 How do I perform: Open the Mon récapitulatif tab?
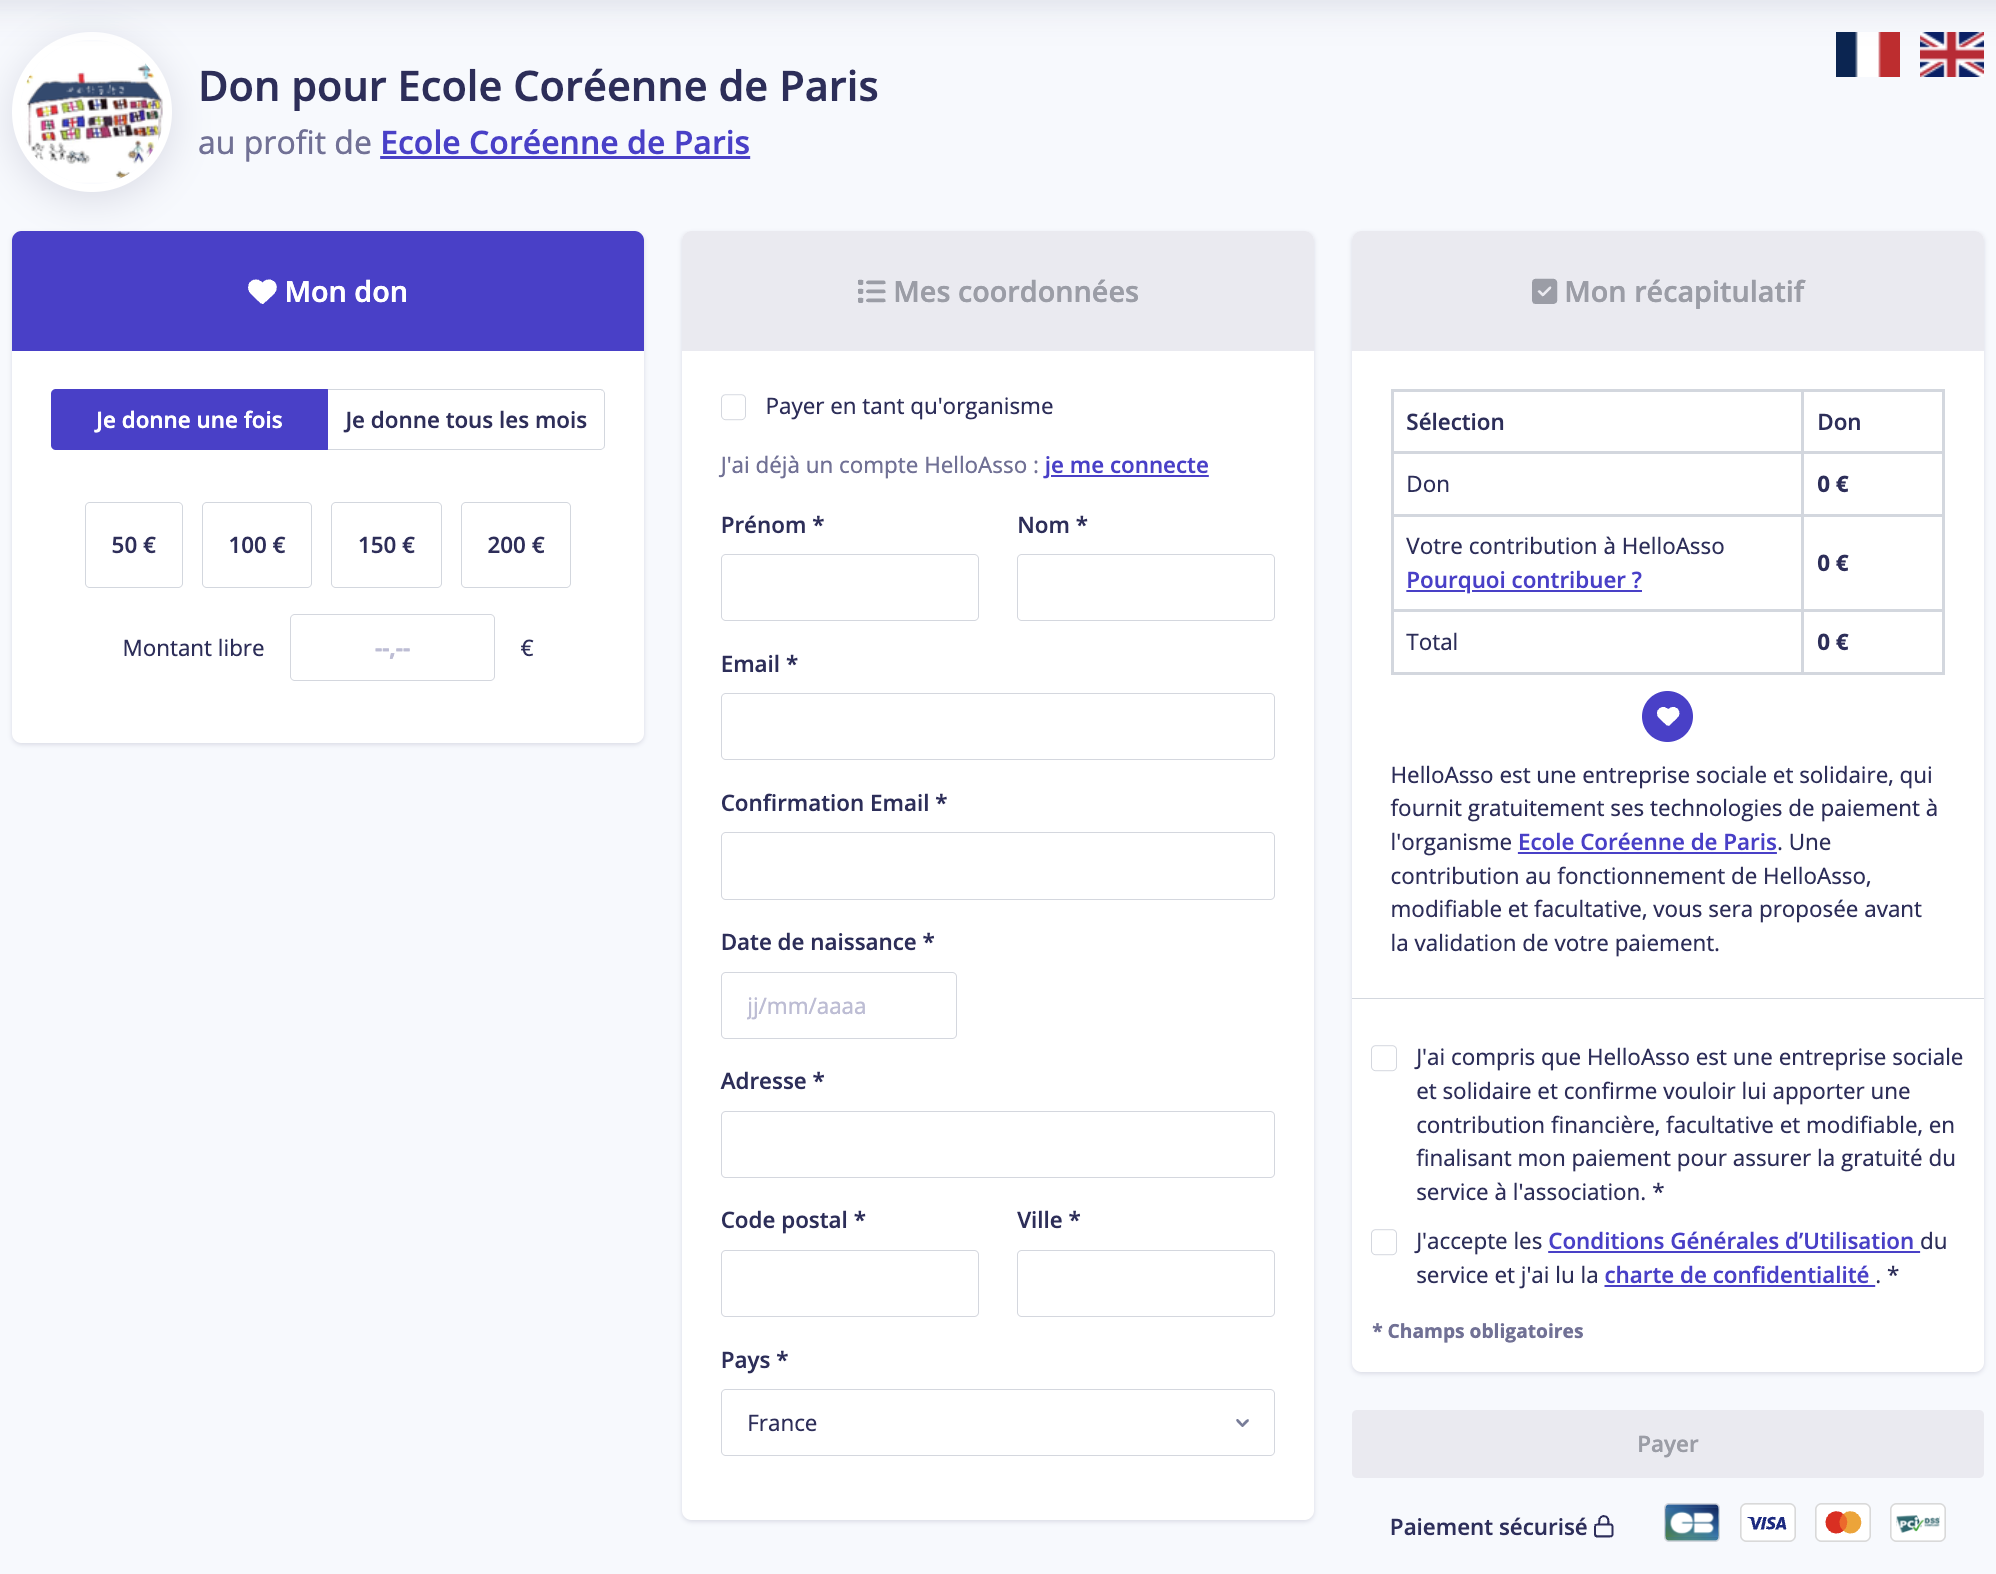pyautogui.click(x=1668, y=291)
